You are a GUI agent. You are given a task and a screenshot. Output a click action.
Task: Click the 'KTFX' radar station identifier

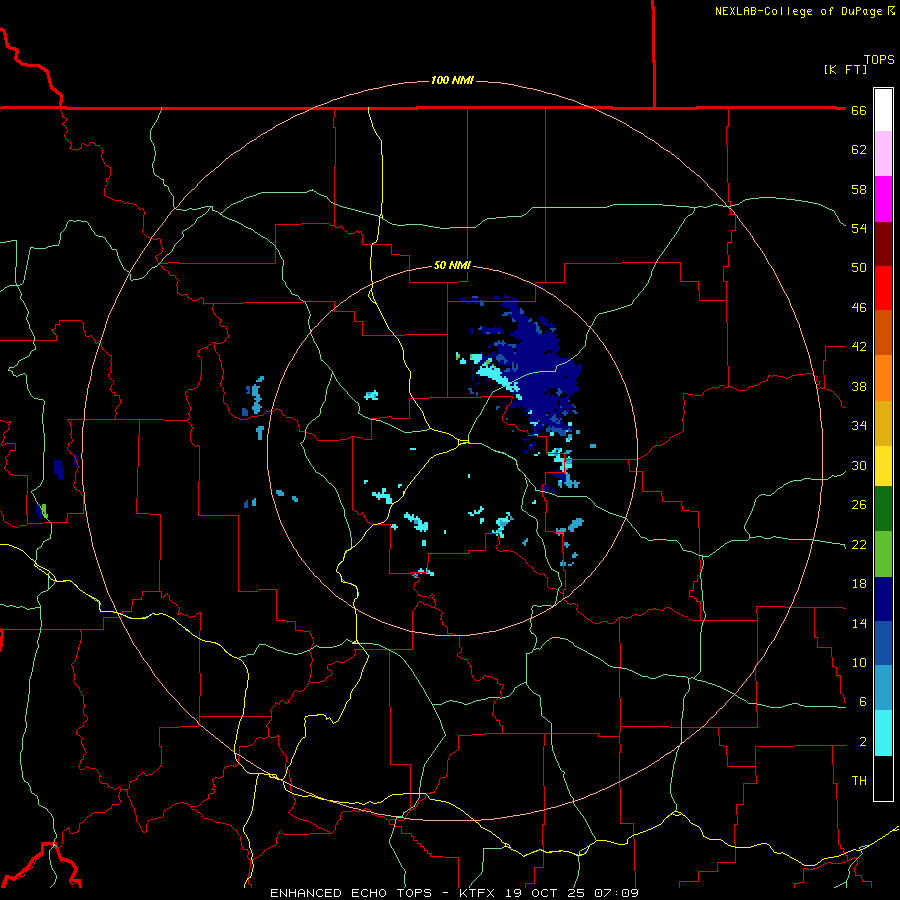(479, 893)
